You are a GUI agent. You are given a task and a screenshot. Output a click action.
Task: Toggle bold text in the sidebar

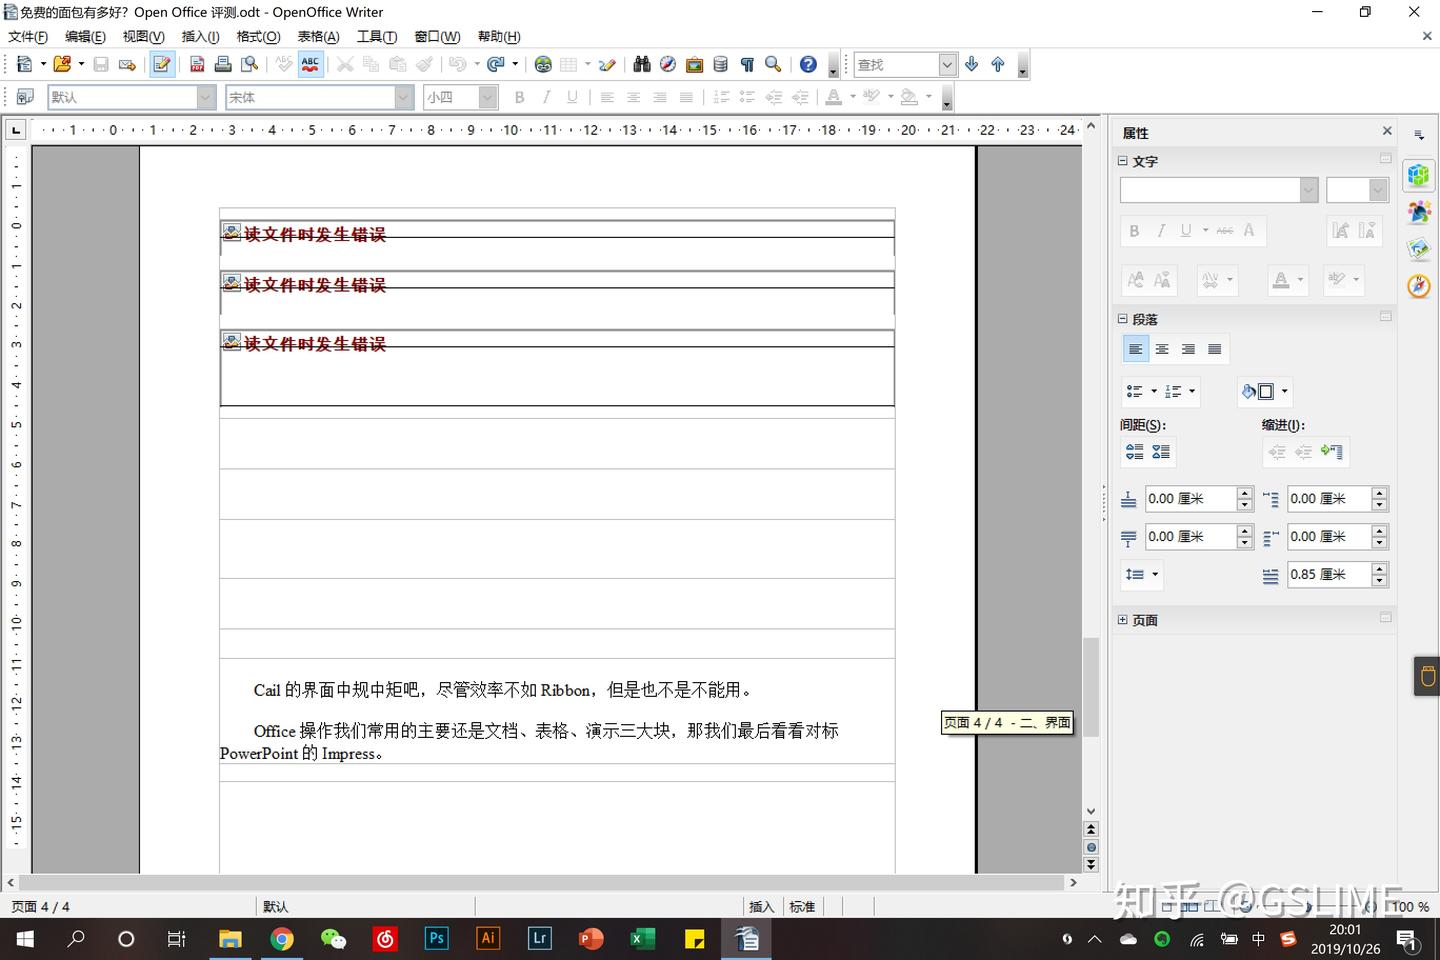tap(1134, 230)
